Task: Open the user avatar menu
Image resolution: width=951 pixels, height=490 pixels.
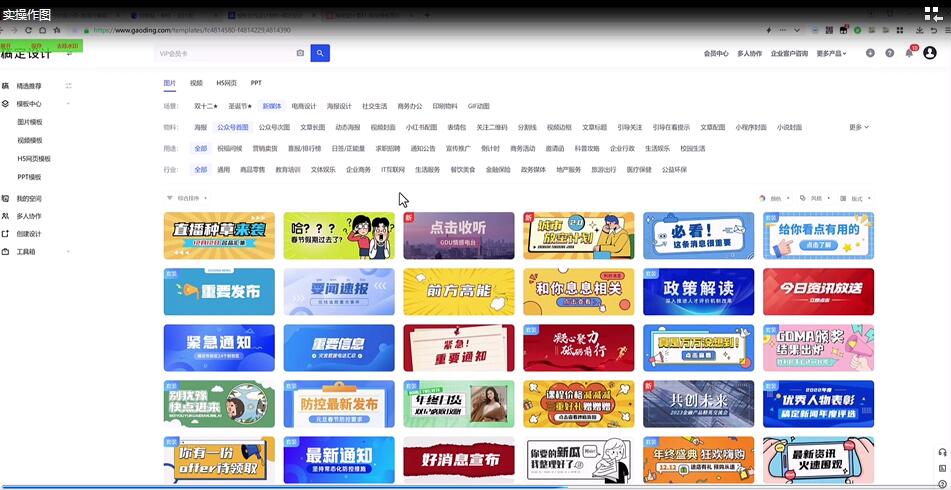Action: 930,53
